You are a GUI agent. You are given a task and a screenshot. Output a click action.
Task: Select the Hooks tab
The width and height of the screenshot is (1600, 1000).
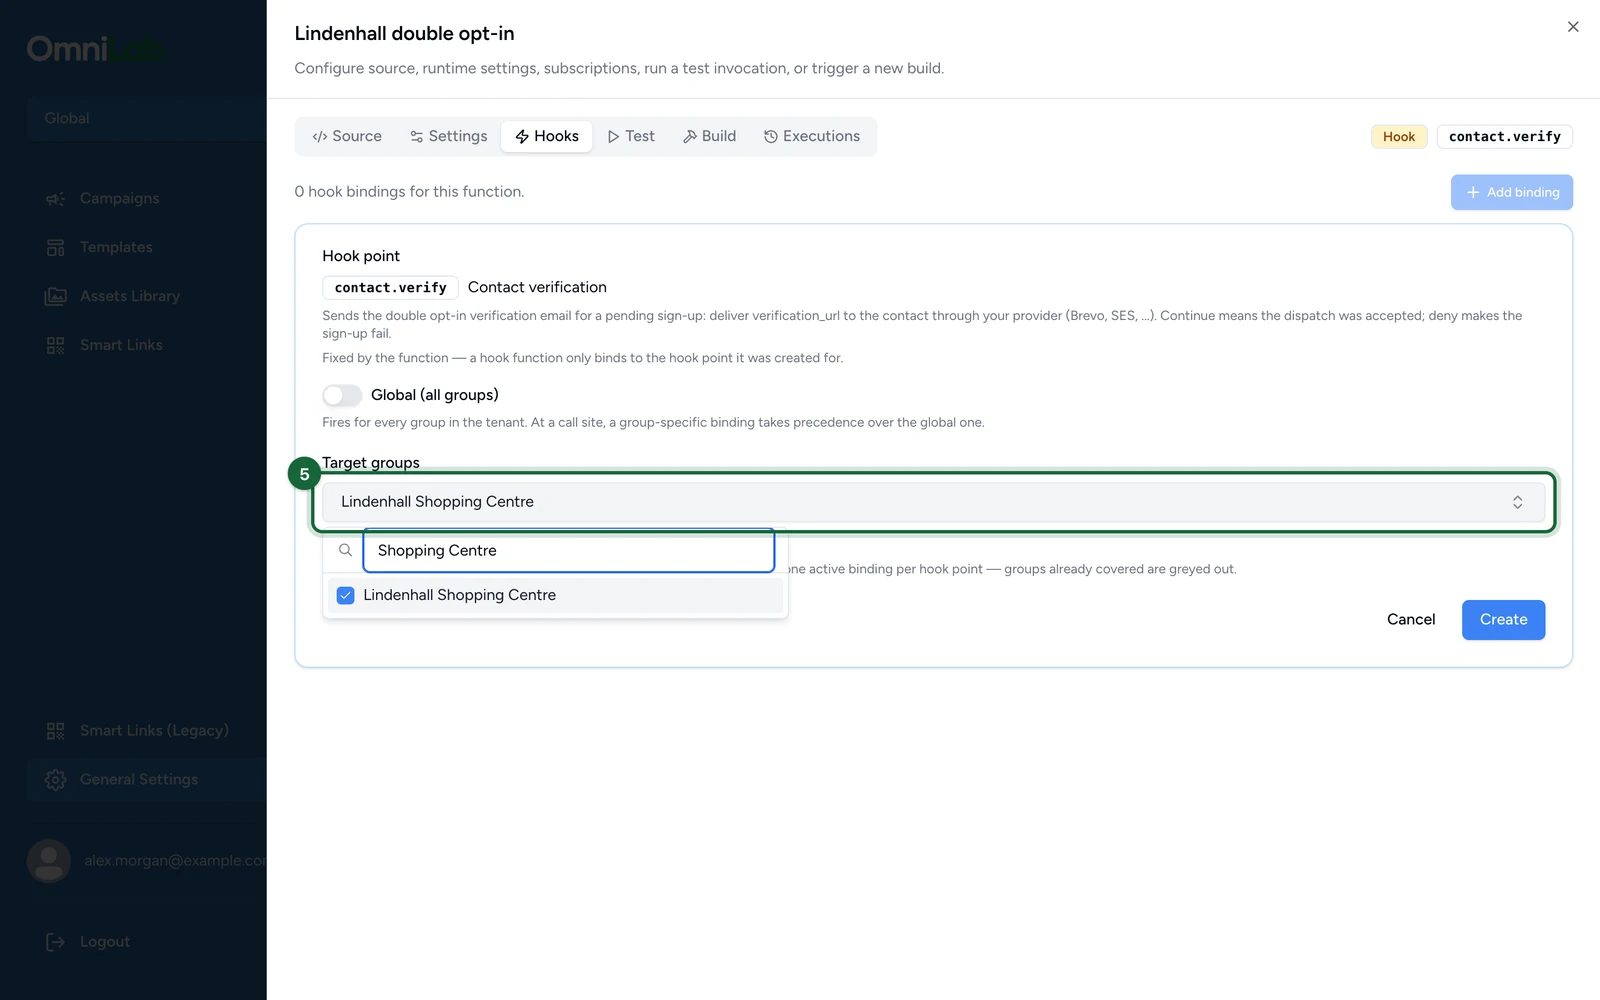547,136
